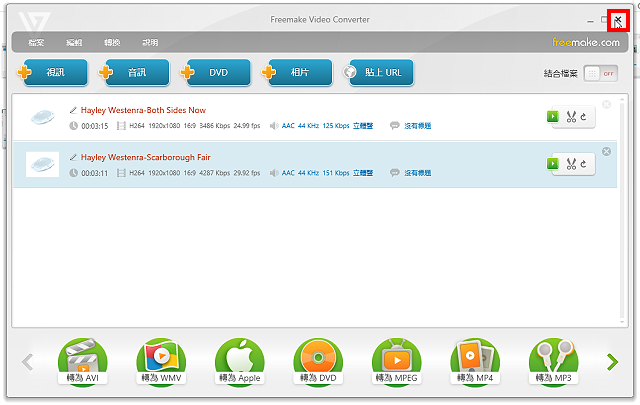Play preview of Both Sides Now
This screenshot has width=640, height=405.
(553, 116)
